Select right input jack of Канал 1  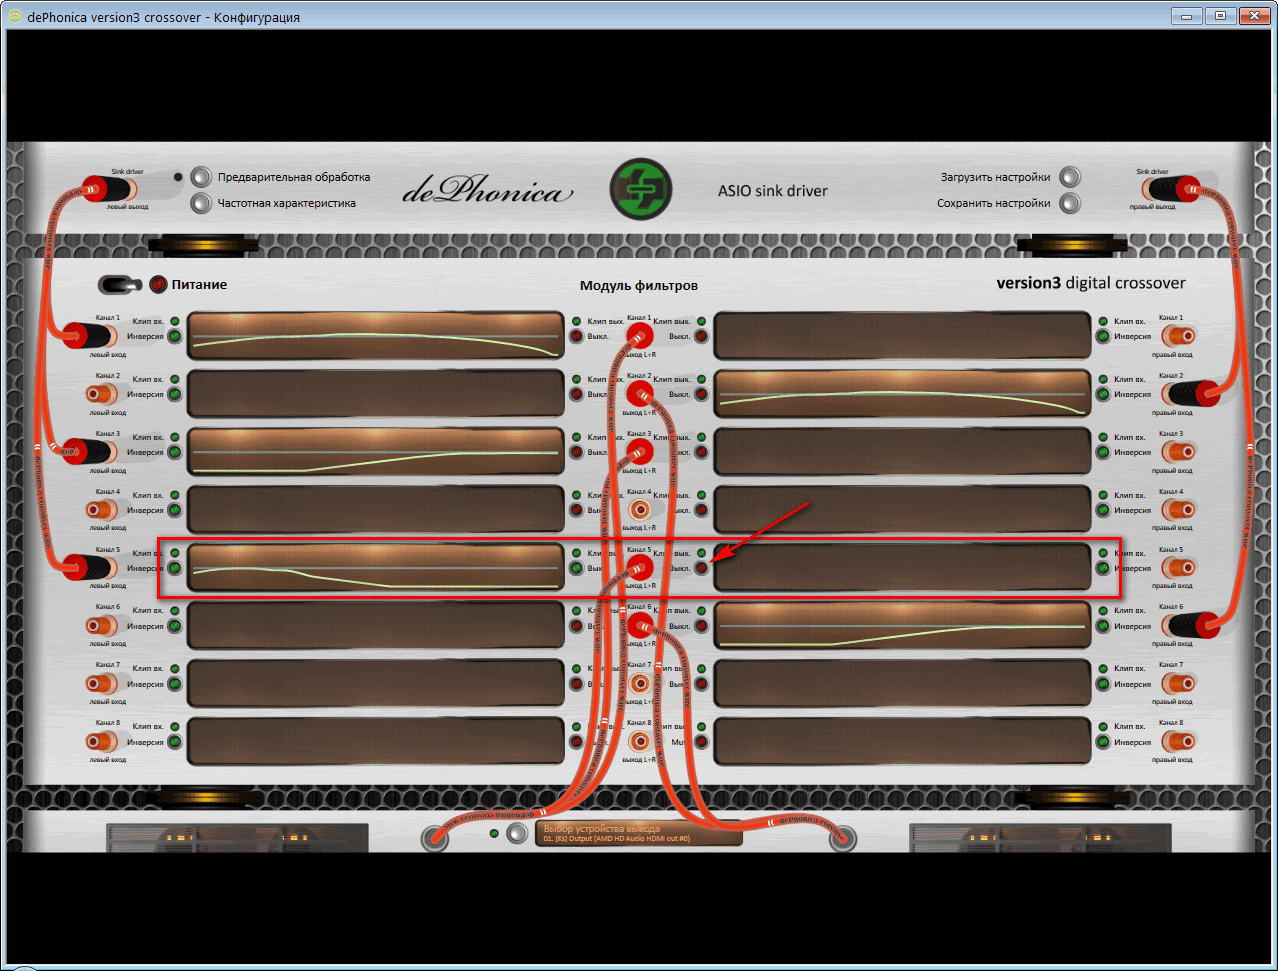click(1178, 336)
